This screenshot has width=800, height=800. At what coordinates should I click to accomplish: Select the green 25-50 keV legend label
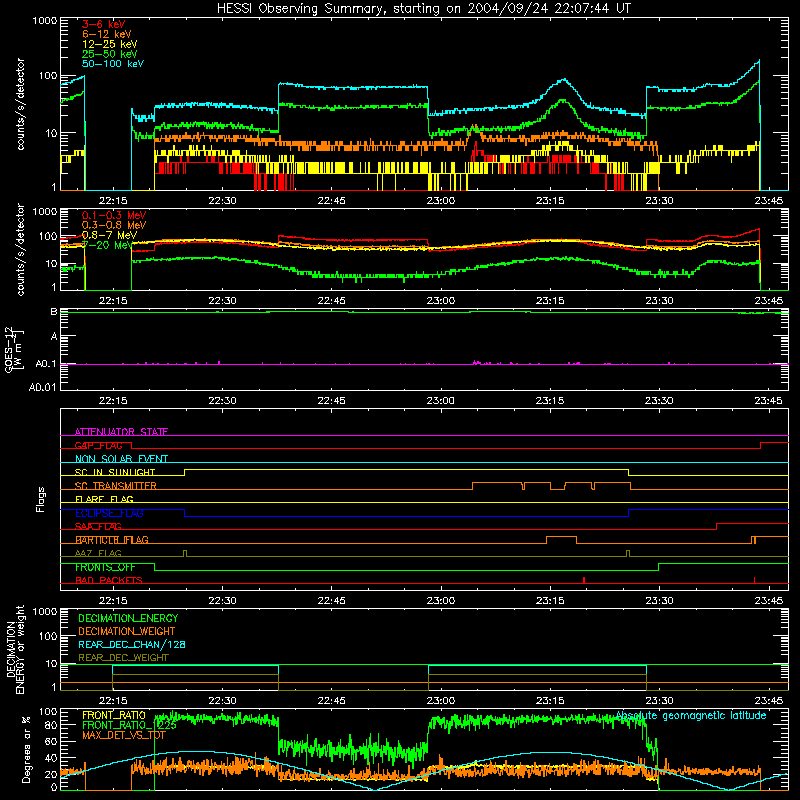[110, 54]
